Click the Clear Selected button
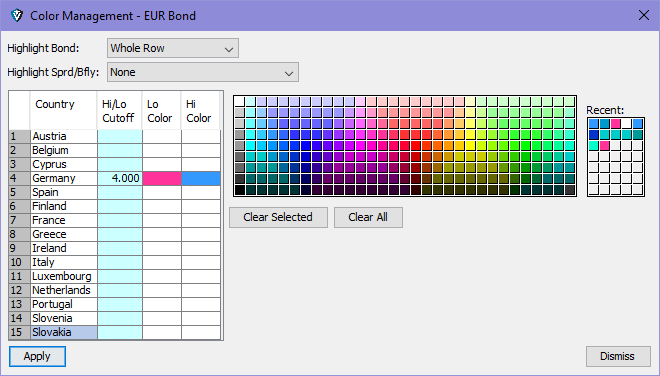Viewport: 660px width, 376px height. 278,217
